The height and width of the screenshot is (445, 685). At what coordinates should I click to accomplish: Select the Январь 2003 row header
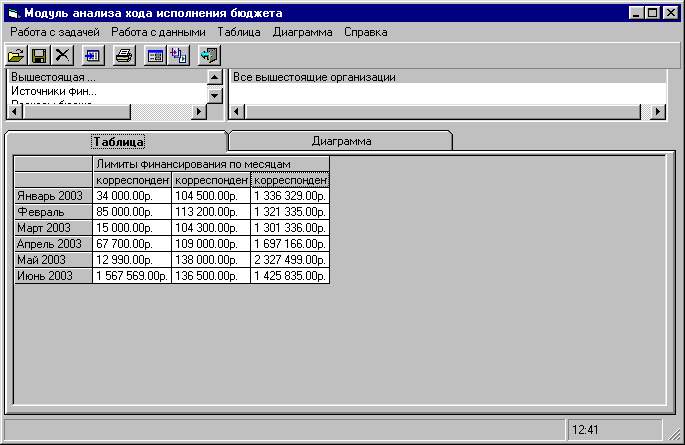click(x=53, y=196)
